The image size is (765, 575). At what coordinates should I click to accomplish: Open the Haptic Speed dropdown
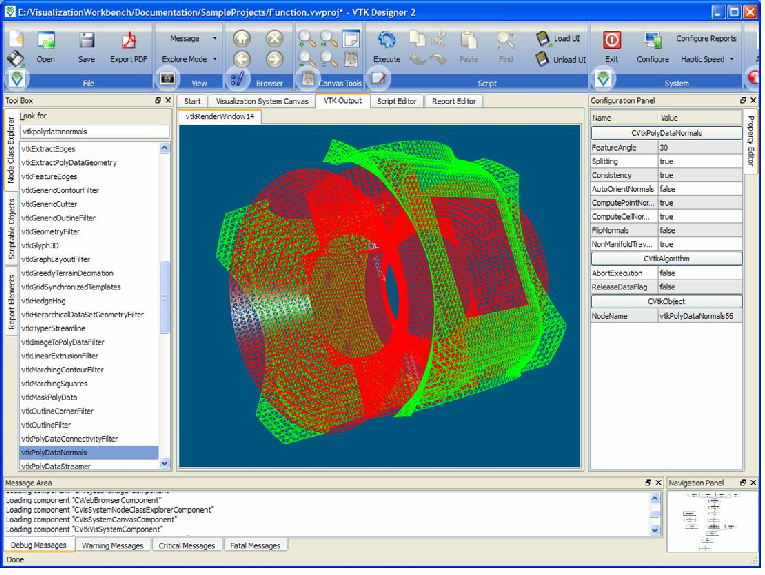(731, 59)
